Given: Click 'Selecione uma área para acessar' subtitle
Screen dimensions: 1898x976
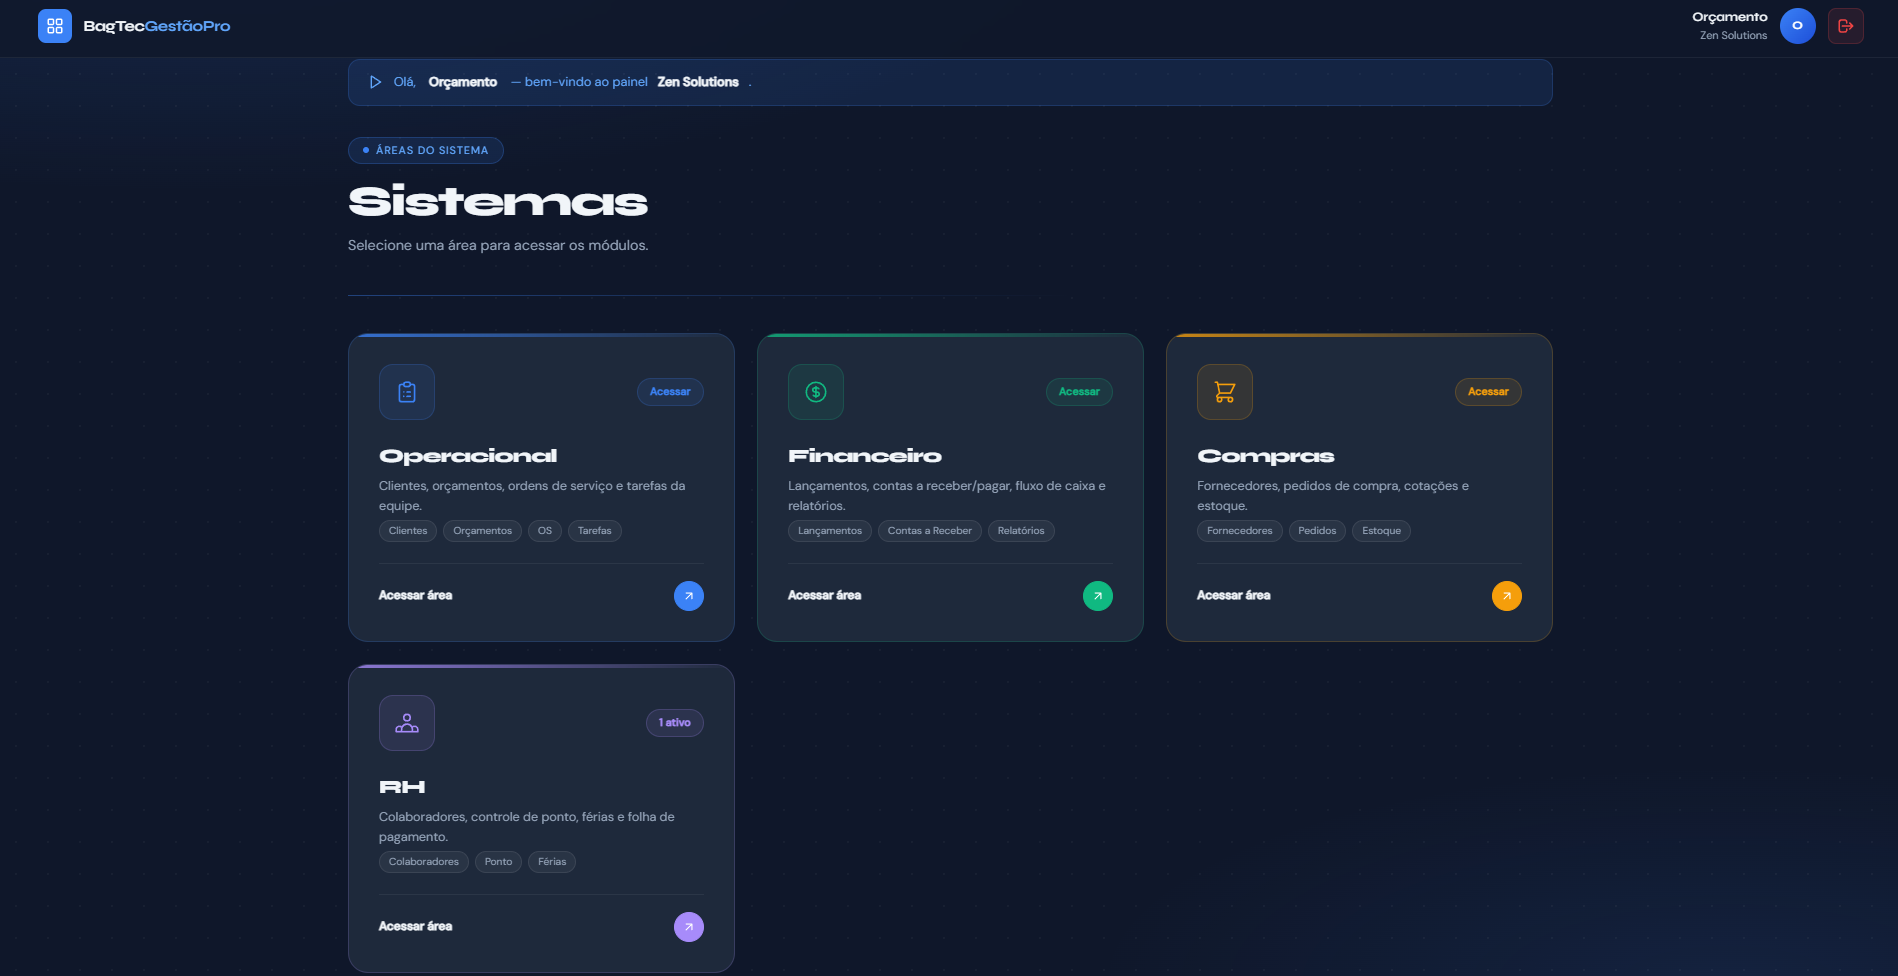Looking at the screenshot, I should [498, 245].
